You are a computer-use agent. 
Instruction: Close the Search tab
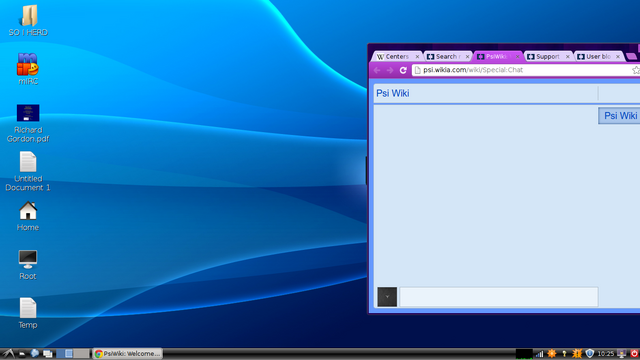(x=467, y=57)
